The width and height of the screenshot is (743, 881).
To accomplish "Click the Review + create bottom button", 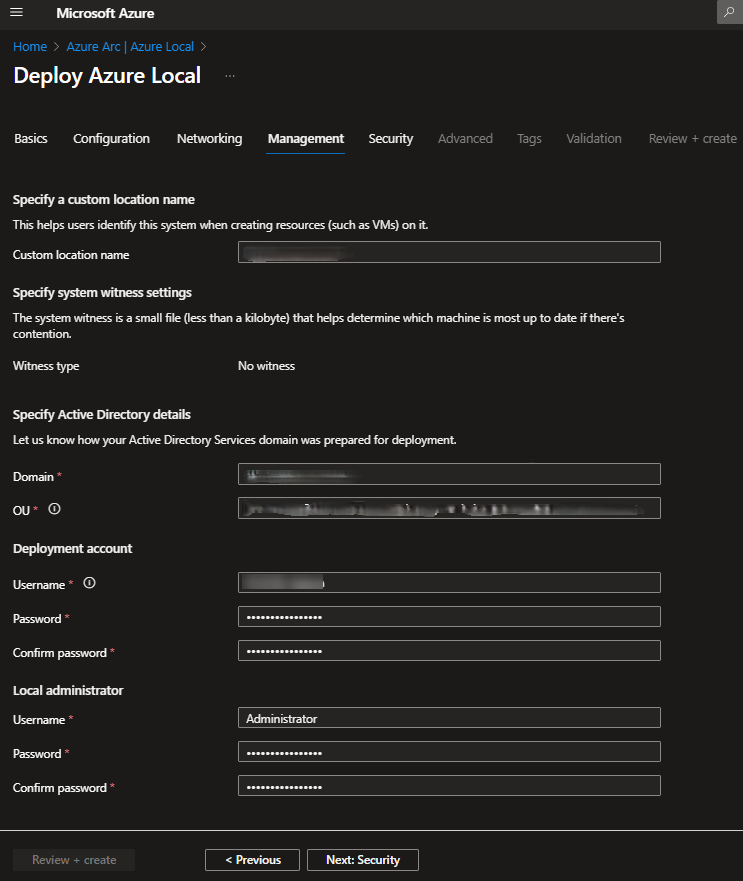I will click(74, 860).
